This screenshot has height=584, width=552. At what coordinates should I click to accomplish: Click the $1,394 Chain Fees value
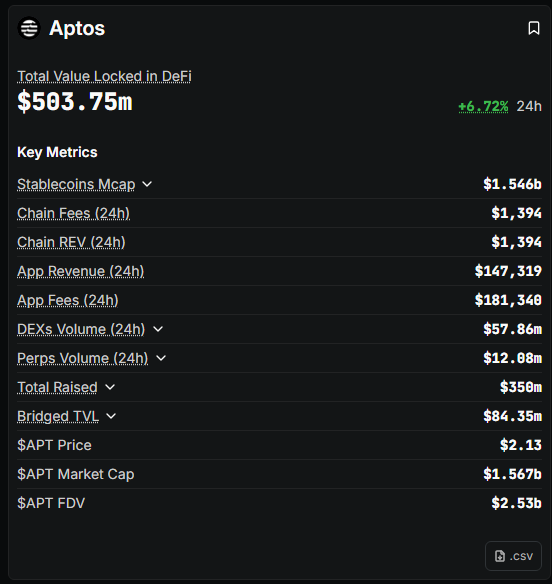click(516, 213)
